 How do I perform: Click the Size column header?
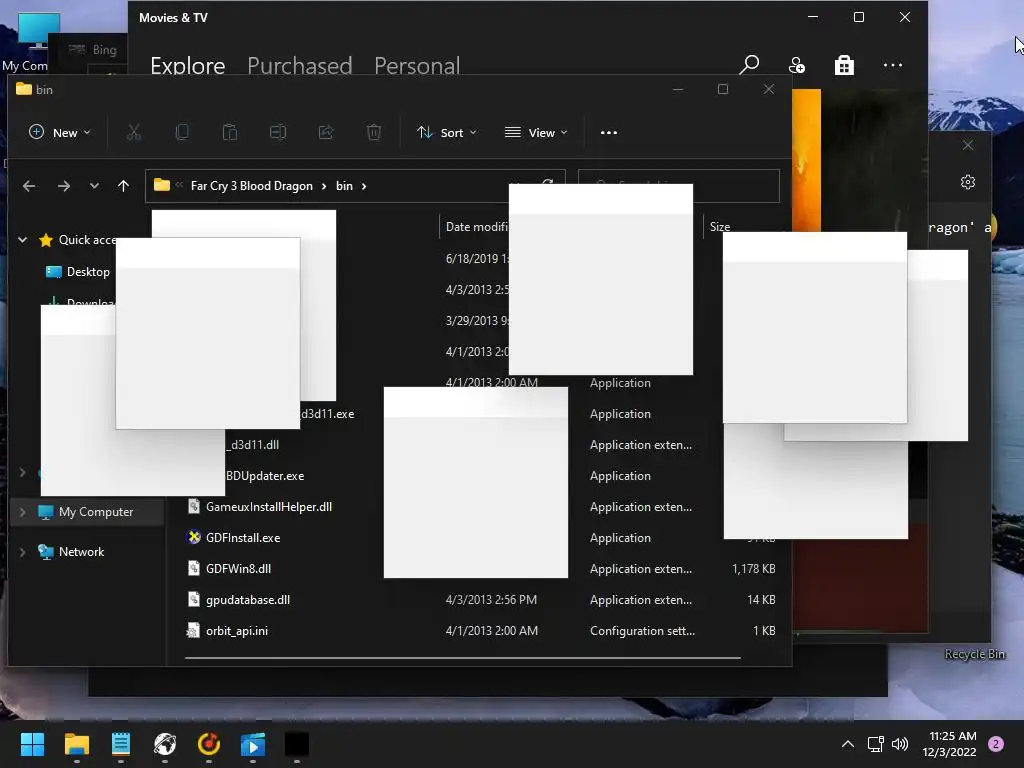pyautogui.click(x=720, y=227)
